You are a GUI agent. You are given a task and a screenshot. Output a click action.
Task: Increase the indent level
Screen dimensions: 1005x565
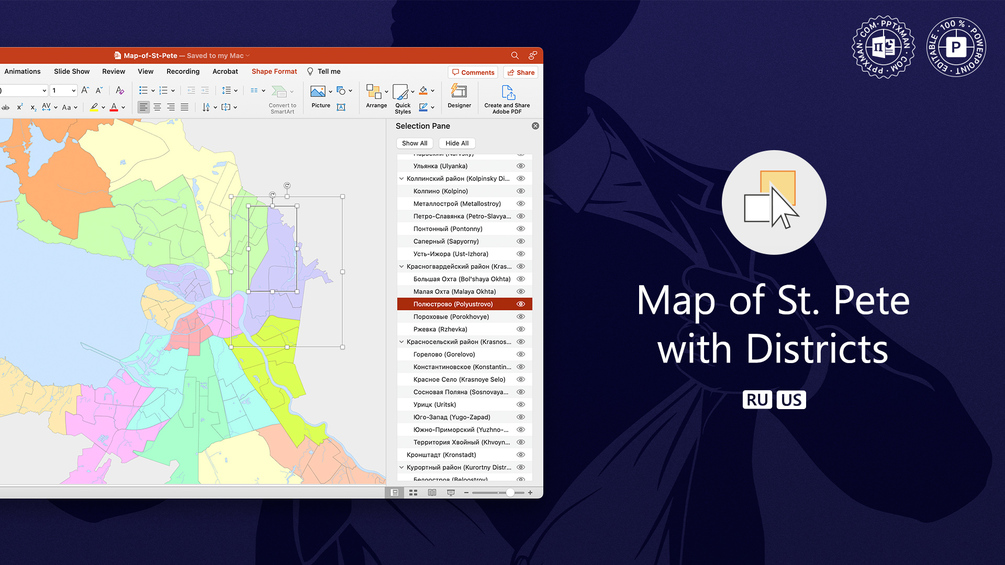pos(205,90)
